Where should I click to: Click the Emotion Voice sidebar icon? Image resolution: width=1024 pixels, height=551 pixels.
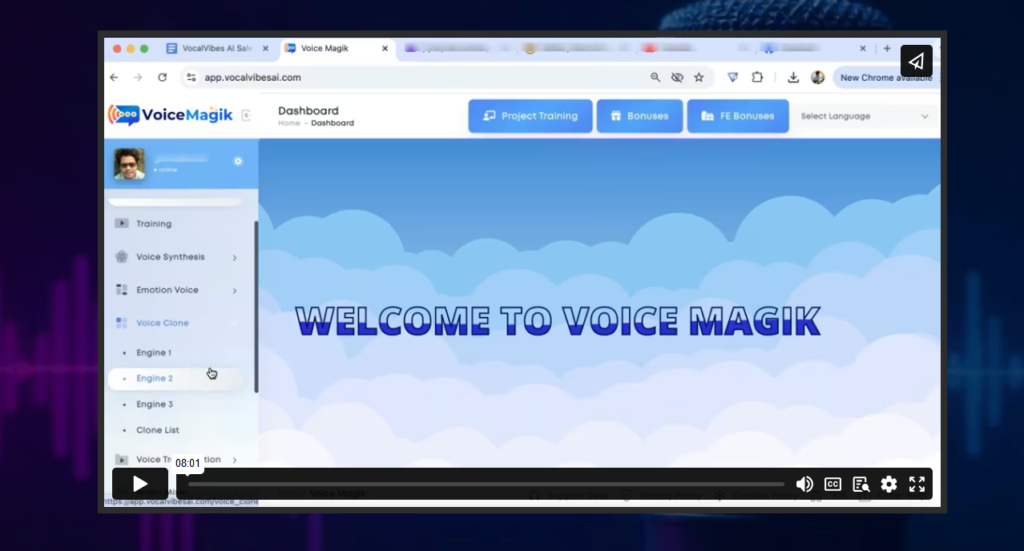pyautogui.click(x=121, y=289)
